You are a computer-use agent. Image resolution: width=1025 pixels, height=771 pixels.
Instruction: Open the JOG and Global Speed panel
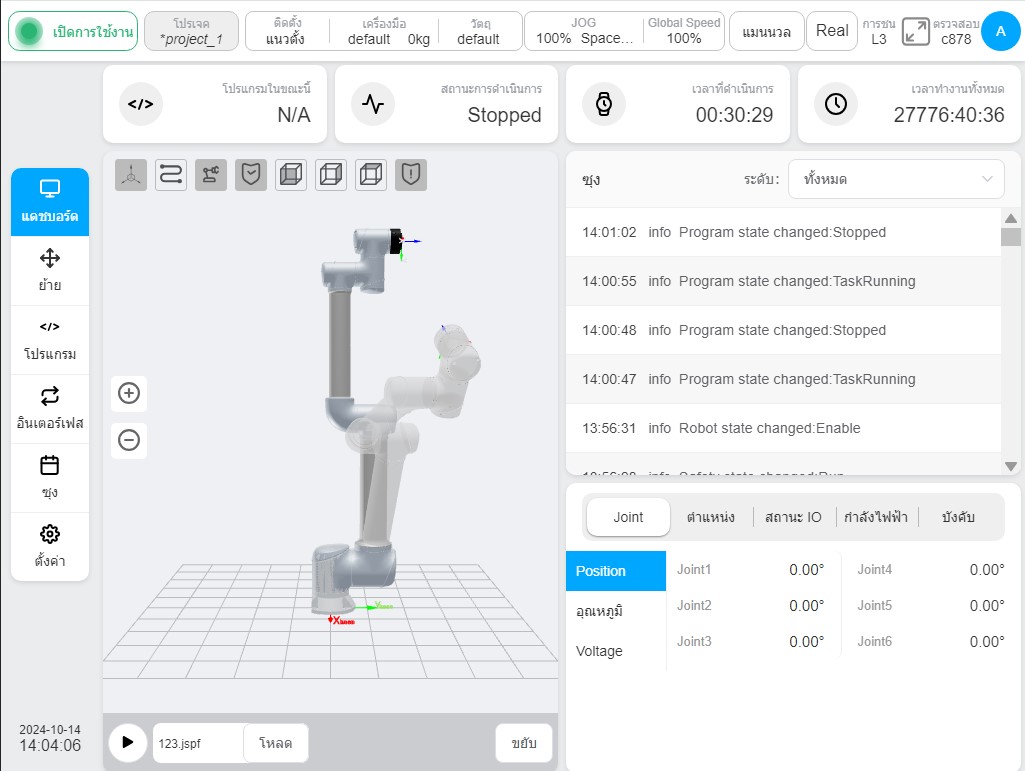point(624,31)
